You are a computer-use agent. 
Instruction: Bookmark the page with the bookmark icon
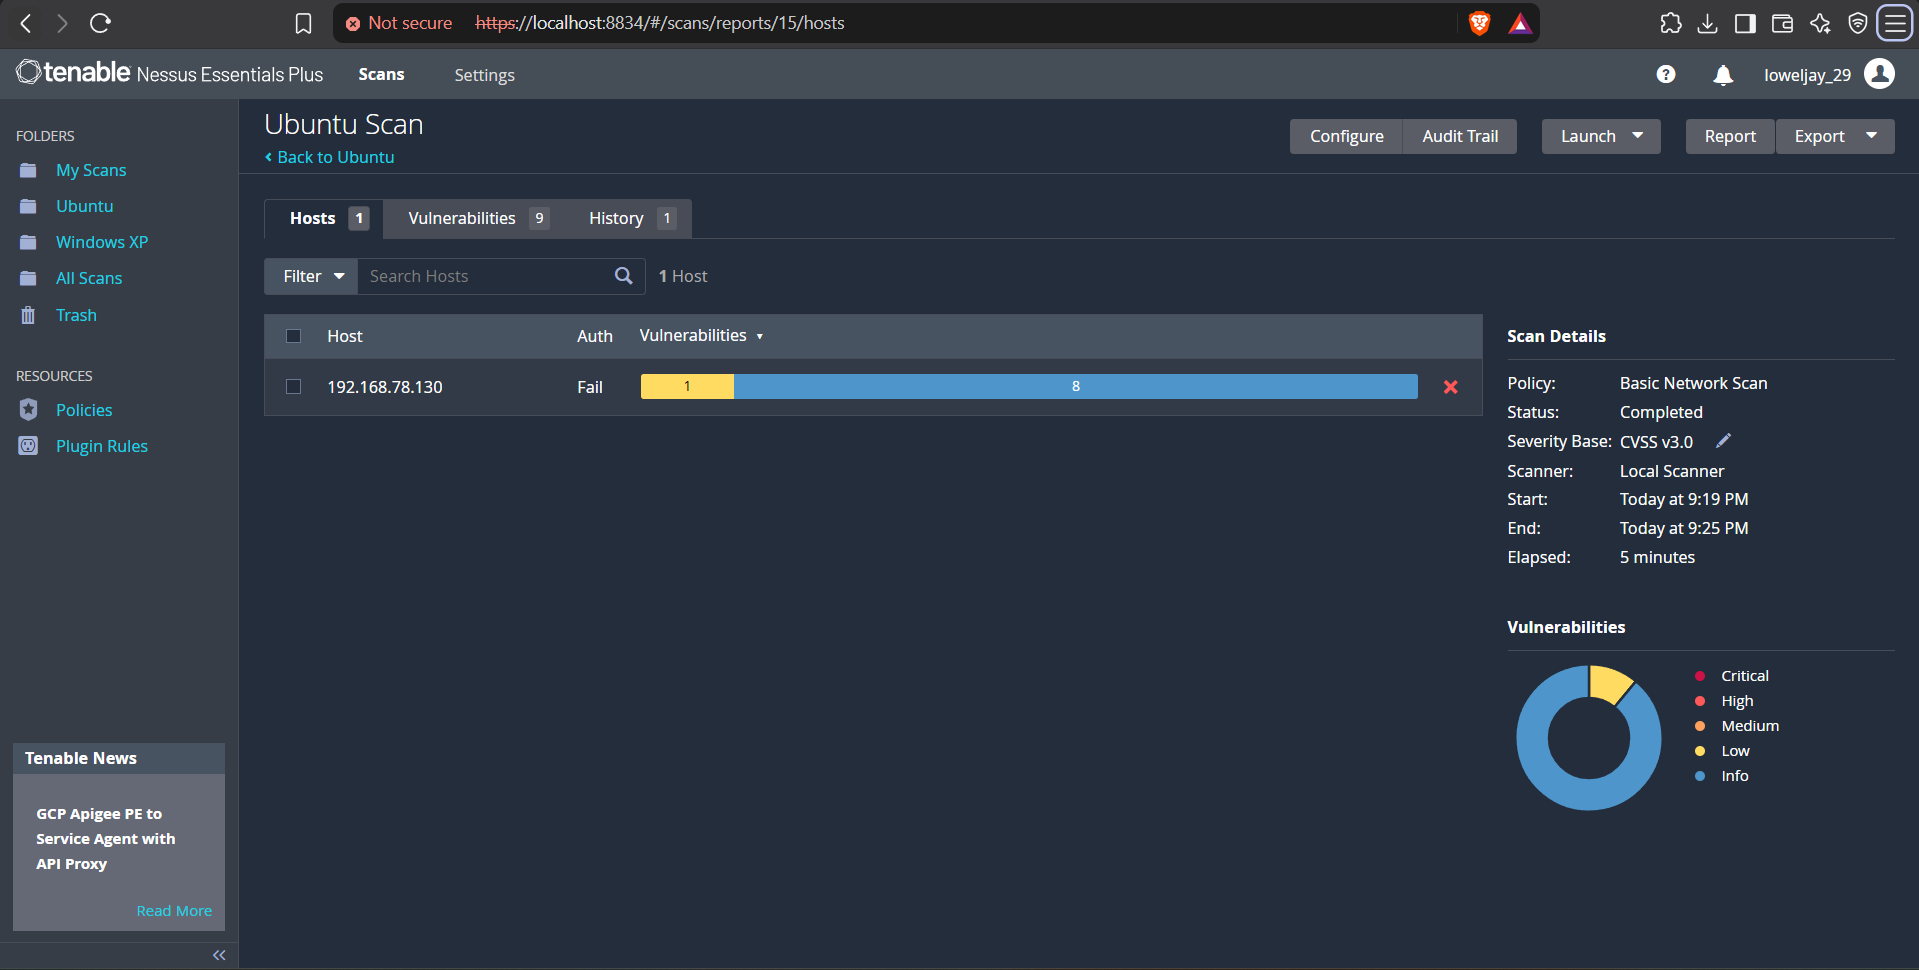pos(304,23)
